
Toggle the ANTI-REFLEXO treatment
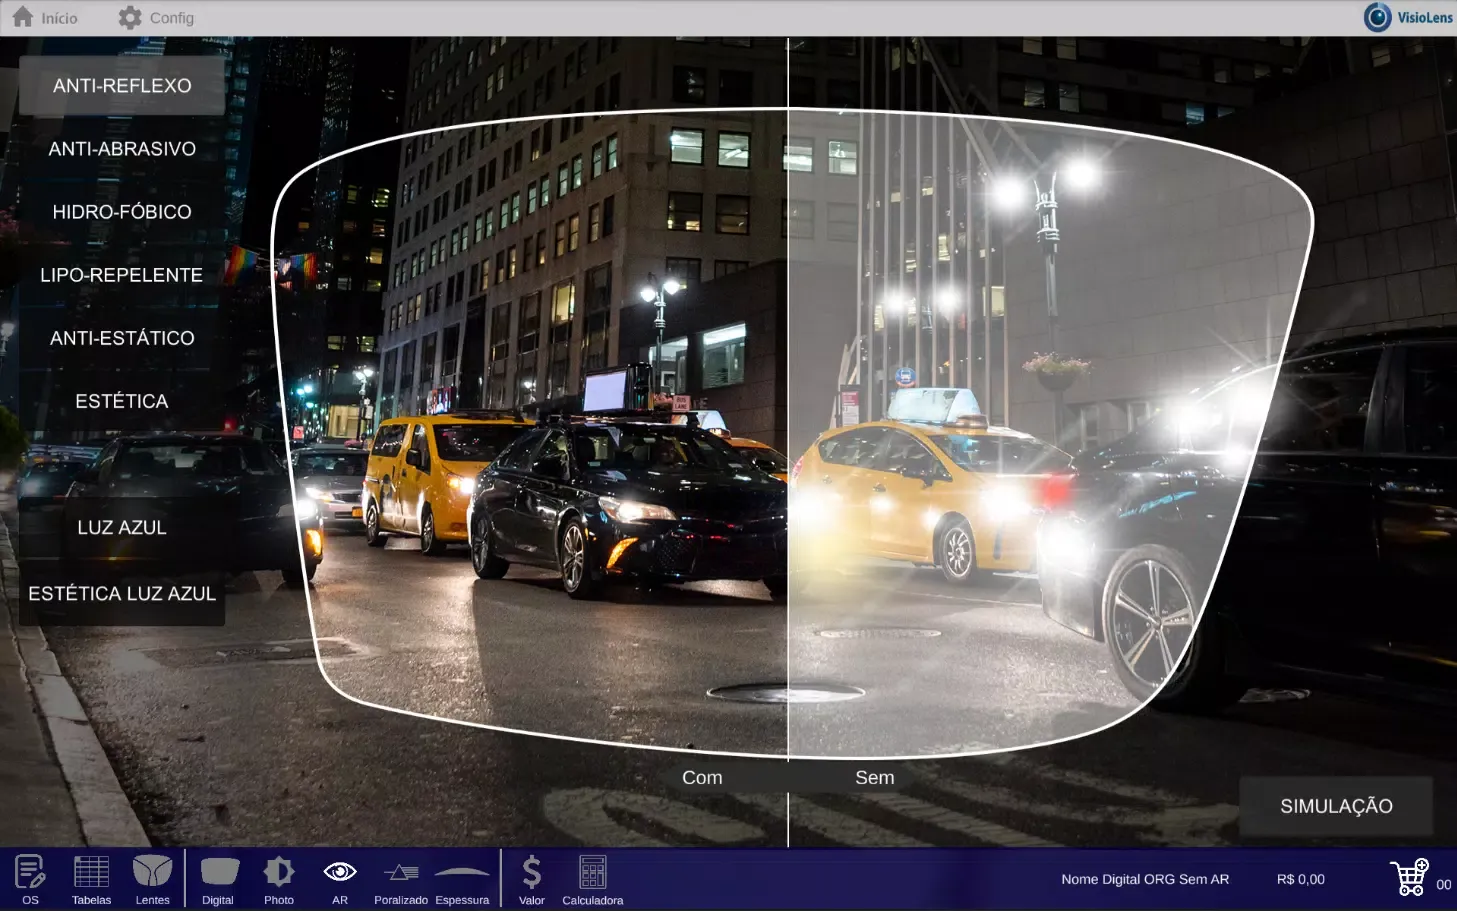121,85
